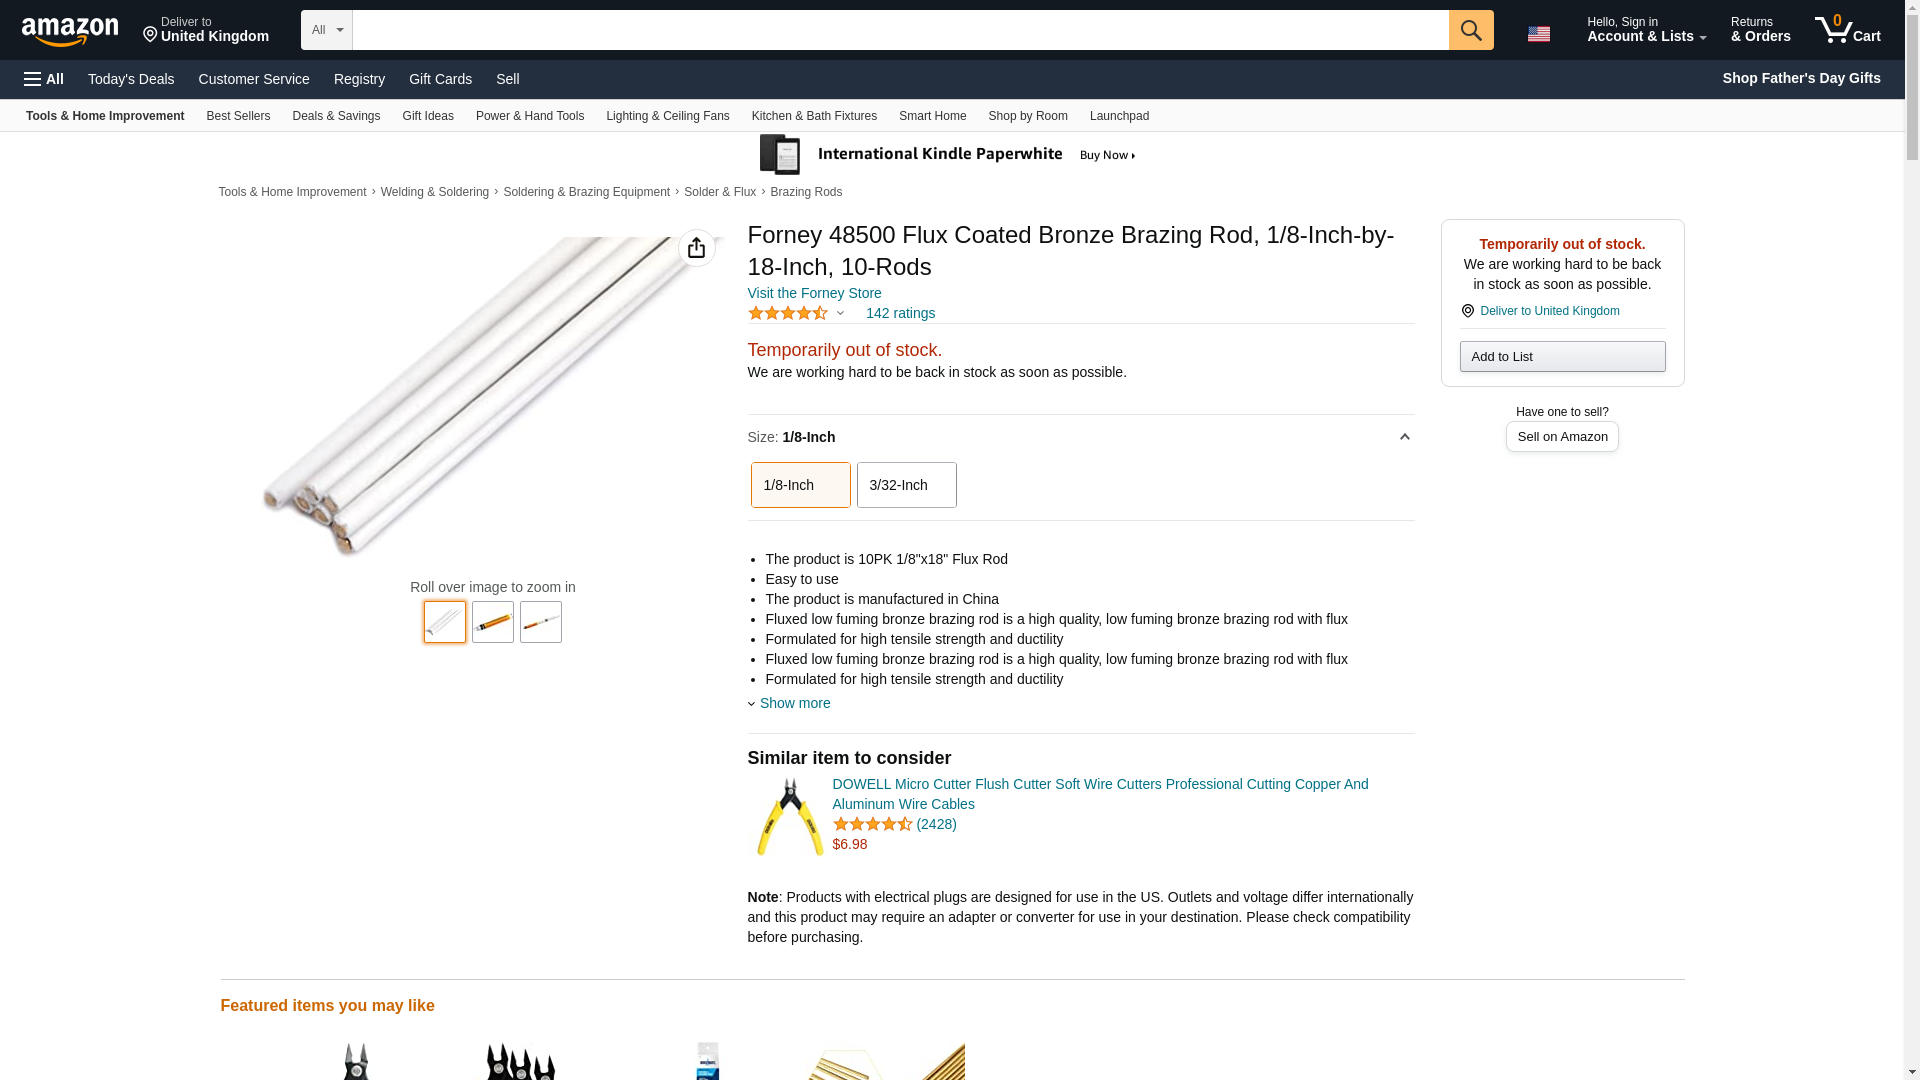Click the search magnifier button
1920x1080 pixels.
(x=1471, y=30)
